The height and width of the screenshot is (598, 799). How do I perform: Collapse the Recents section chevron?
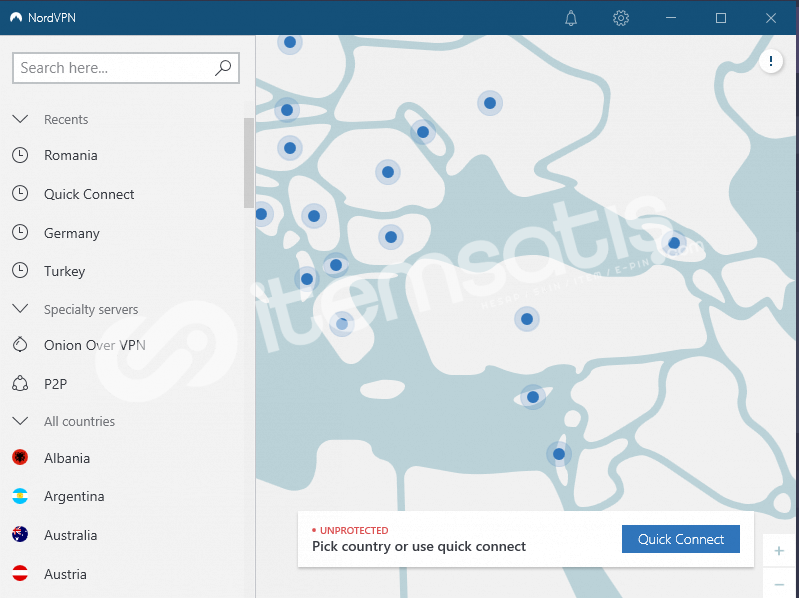(20, 119)
